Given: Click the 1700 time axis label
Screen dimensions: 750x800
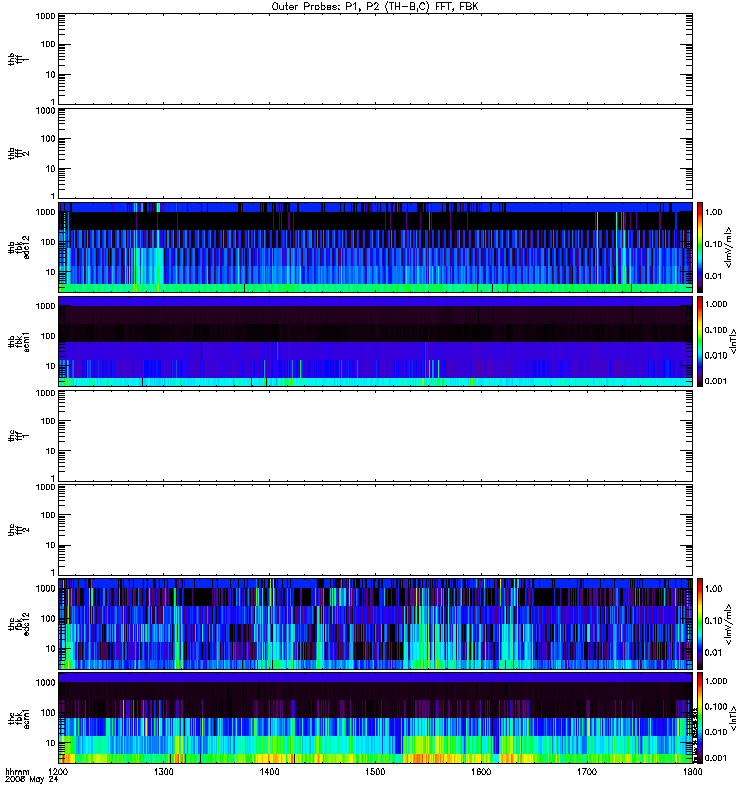Looking at the screenshot, I should click(x=587, y=772).
